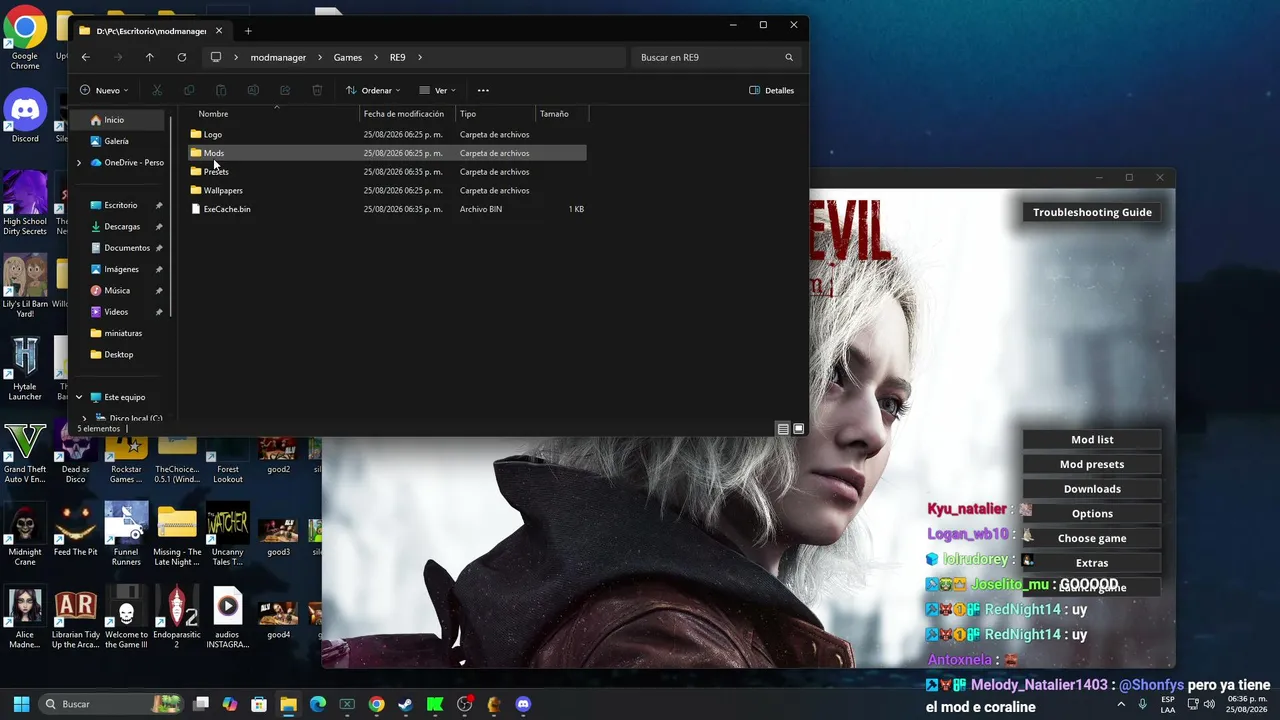The image size is (1280, 720).
Task: Open the Ordenar sort dropdown
Action: 373,90
